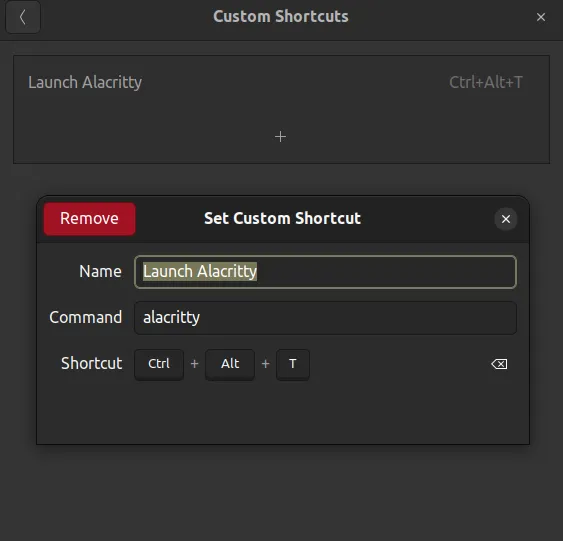Screen dimensions: 563x541
Task: Click the Alt key cap
Action: click(x=230, y=364)
